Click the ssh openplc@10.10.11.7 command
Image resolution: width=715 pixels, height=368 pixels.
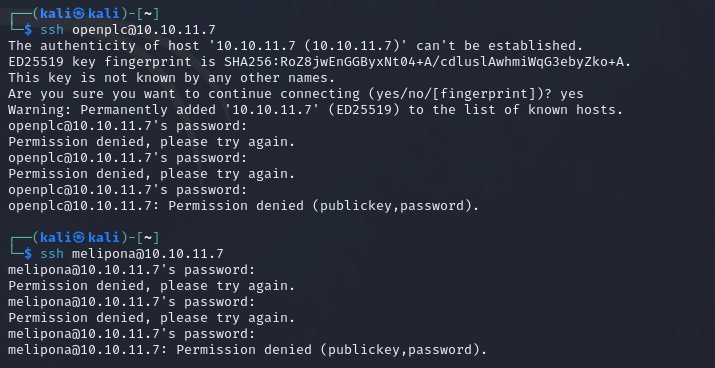coord(128,30)
